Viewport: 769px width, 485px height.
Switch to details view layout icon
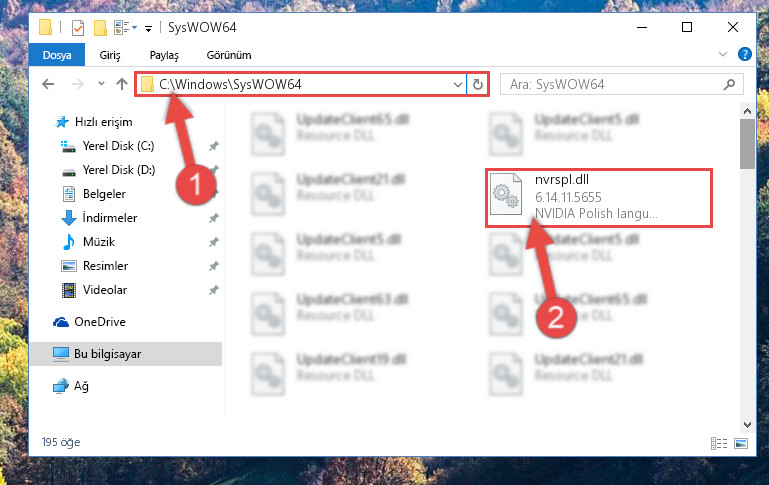pos(719,443)
